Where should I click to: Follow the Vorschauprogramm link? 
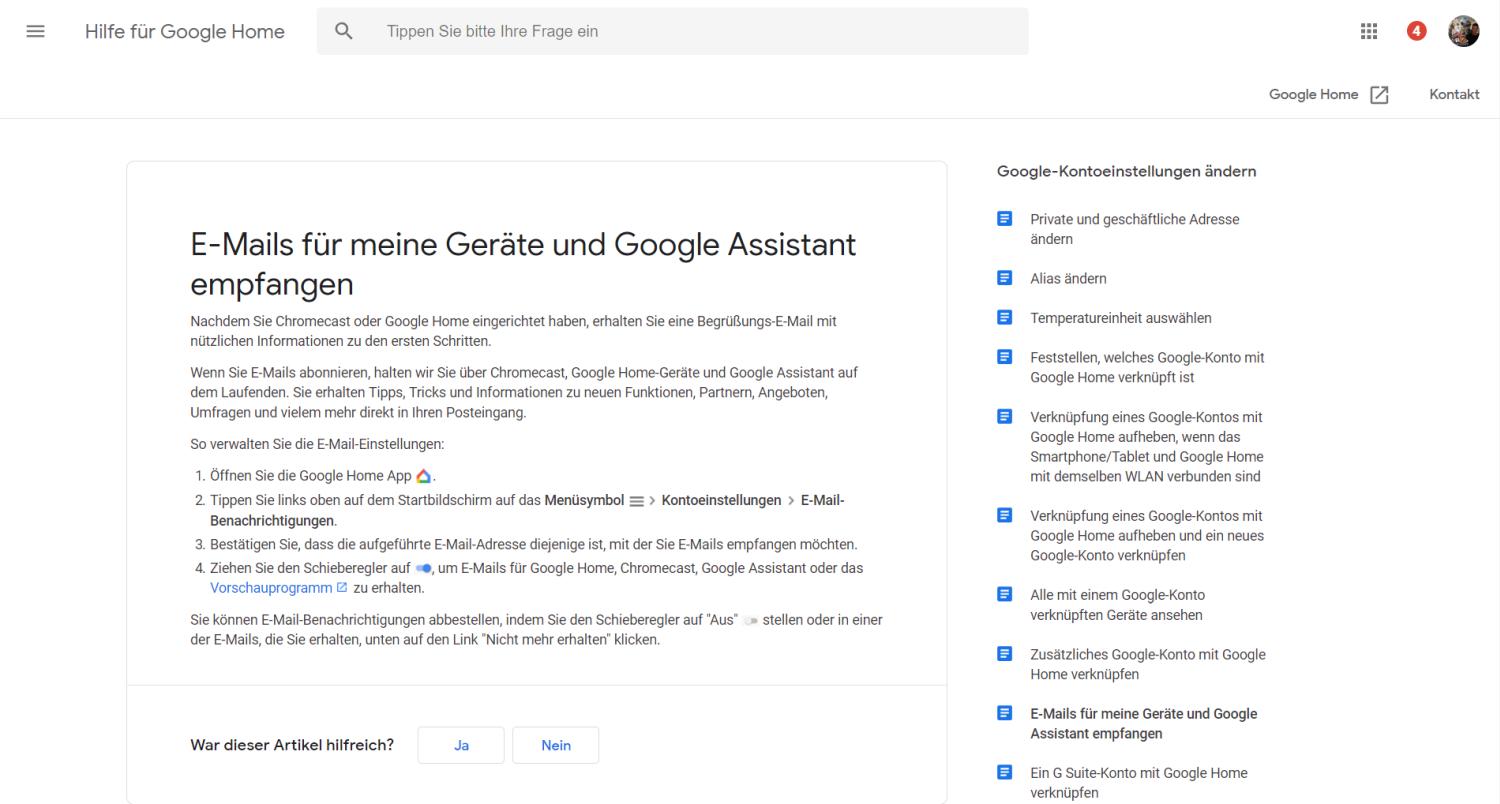coord(272,588)
